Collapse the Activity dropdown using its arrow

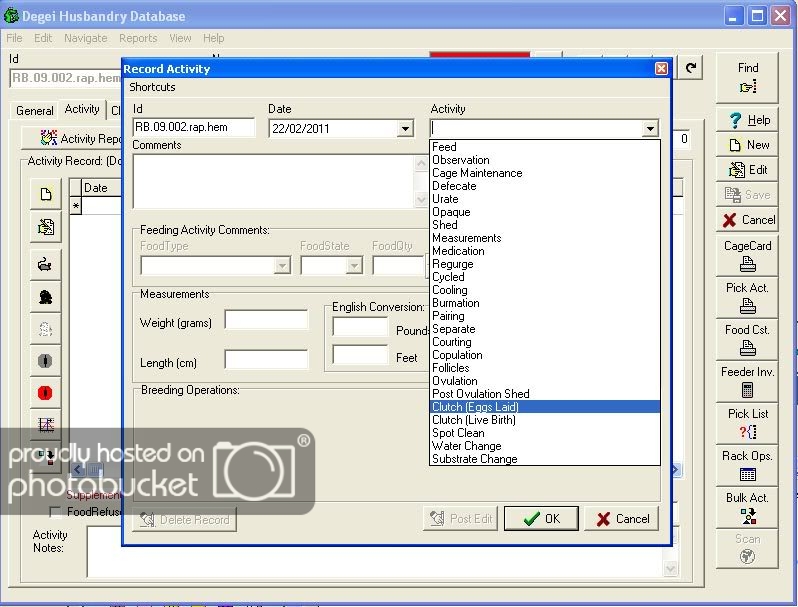650,129
